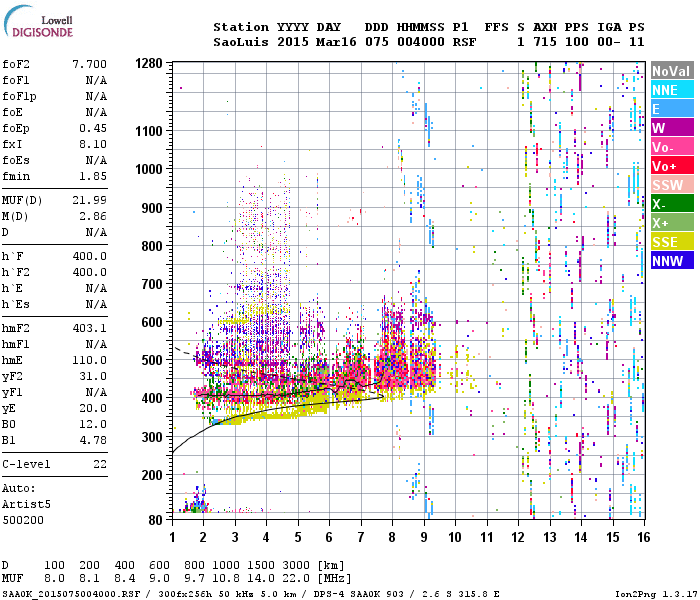The height and width of the screenshot is (600, 700).
Task: Click the M(D) value 2.86
Action: coord(93,216)
